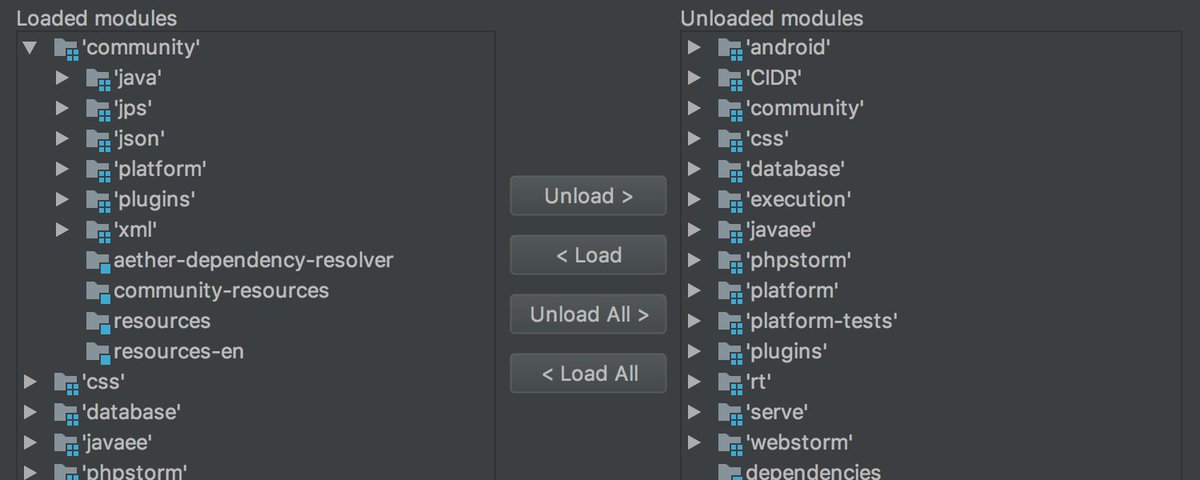Viewport: 1200px width, 480px height.
Task: Click the community-resources module icon
Action: (x=98, y=292)
